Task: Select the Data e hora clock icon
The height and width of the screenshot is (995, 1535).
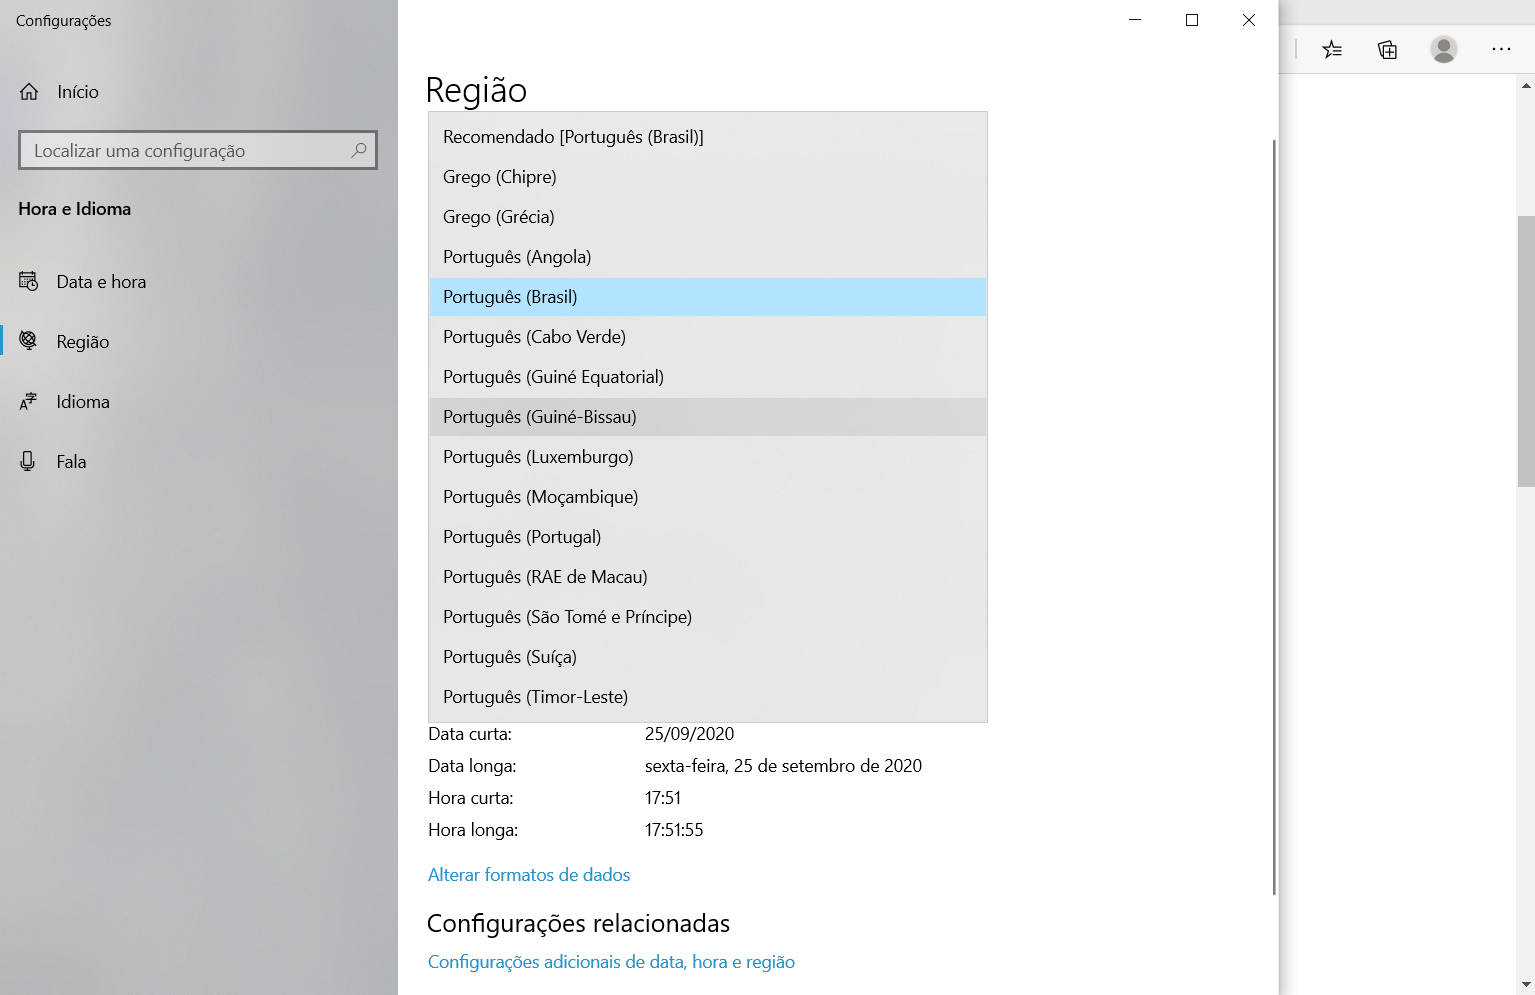Action: 28,281
